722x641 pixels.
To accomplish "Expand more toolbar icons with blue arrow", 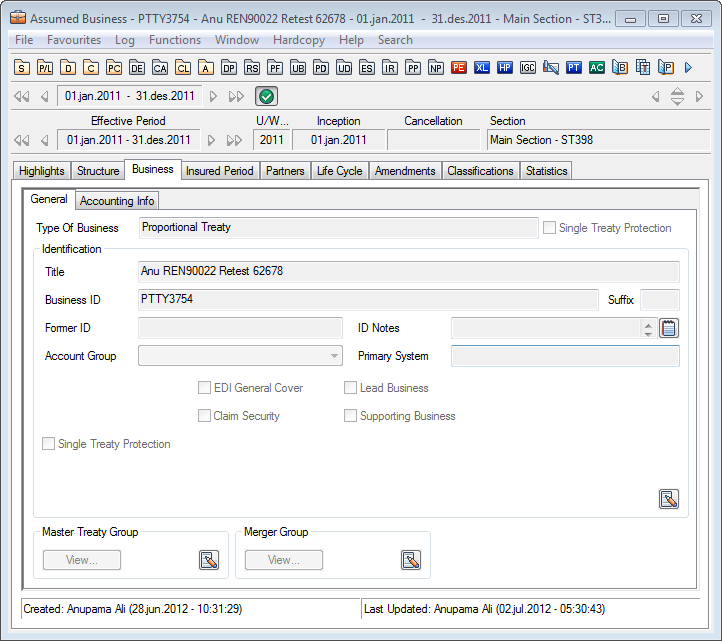I will coord(688,68).
